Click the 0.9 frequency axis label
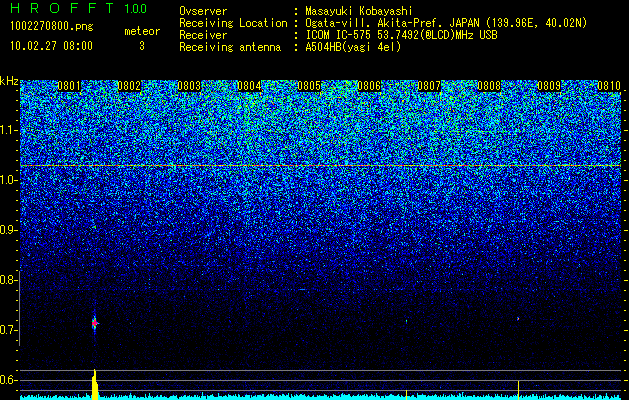629x400 pixels. click(9, 230)
